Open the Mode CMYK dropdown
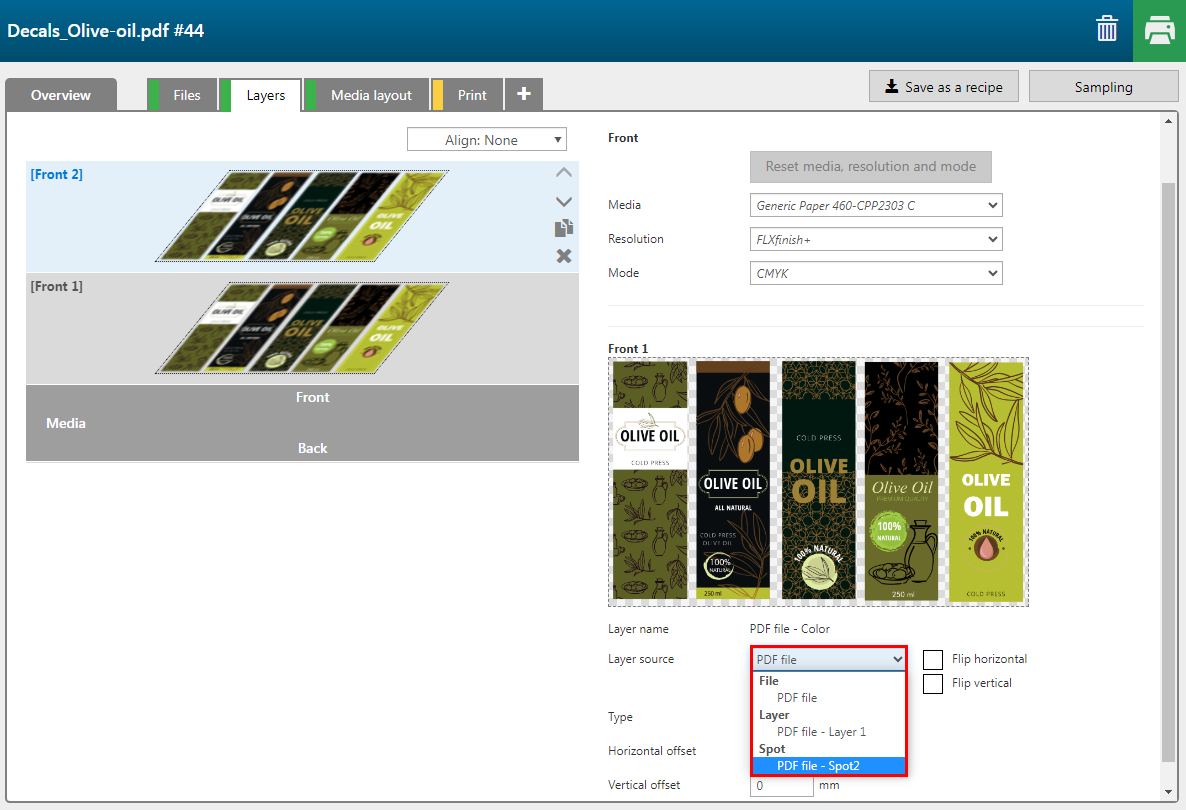This screenshot has height=810, width=1186. 876,273
